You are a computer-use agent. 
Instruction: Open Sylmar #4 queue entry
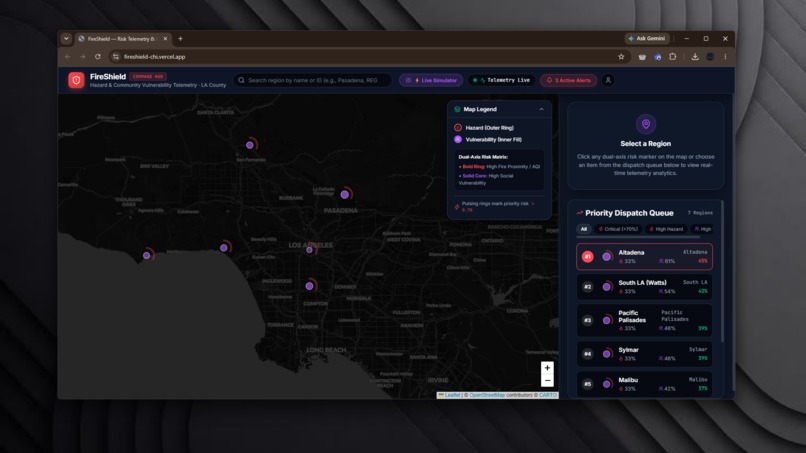[x=645, y=354]
